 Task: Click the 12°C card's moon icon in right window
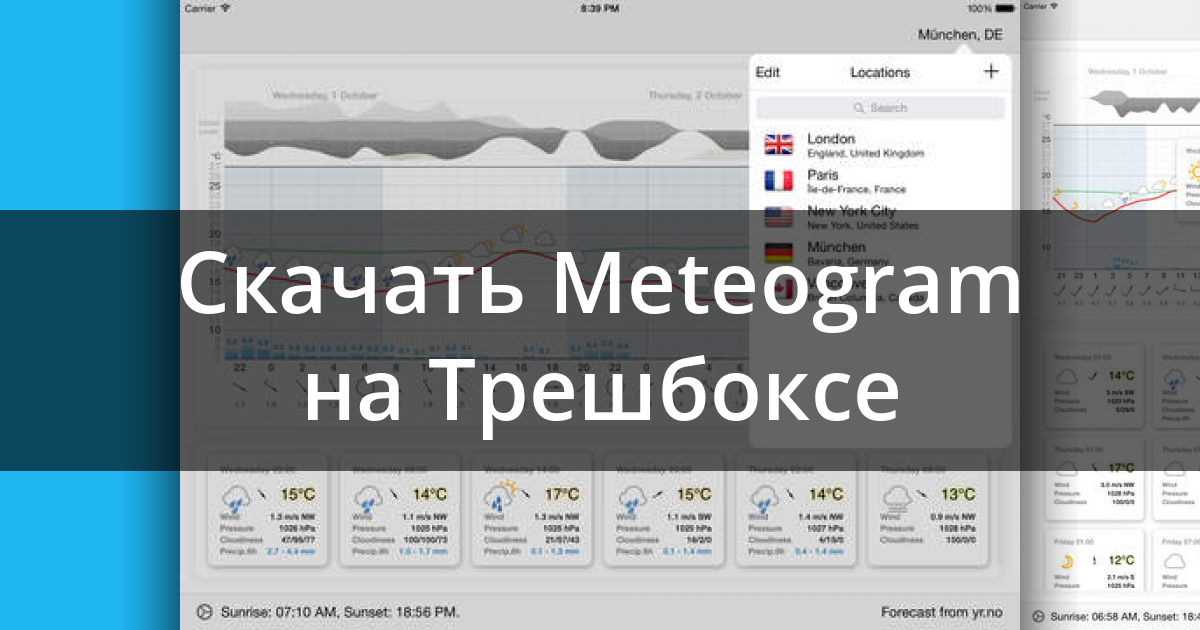click(1067, 562)
